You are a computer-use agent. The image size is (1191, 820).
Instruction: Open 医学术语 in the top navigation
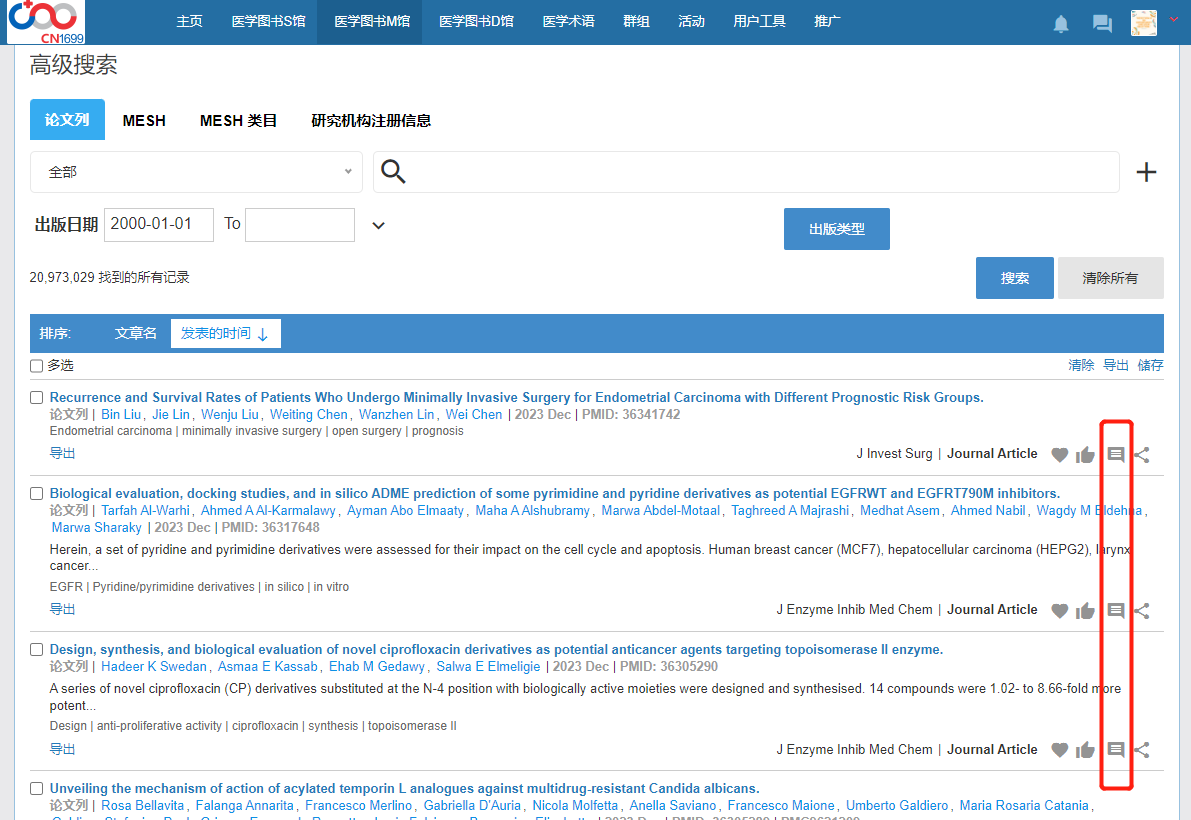coord(568,21)
